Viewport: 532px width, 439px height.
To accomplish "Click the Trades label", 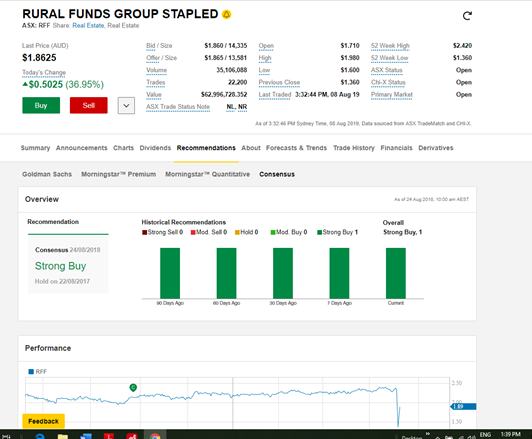I will [156, 82].
